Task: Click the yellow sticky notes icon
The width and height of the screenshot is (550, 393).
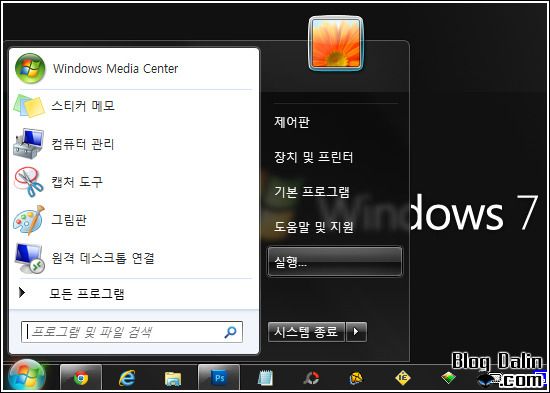Action: (29, 106)
